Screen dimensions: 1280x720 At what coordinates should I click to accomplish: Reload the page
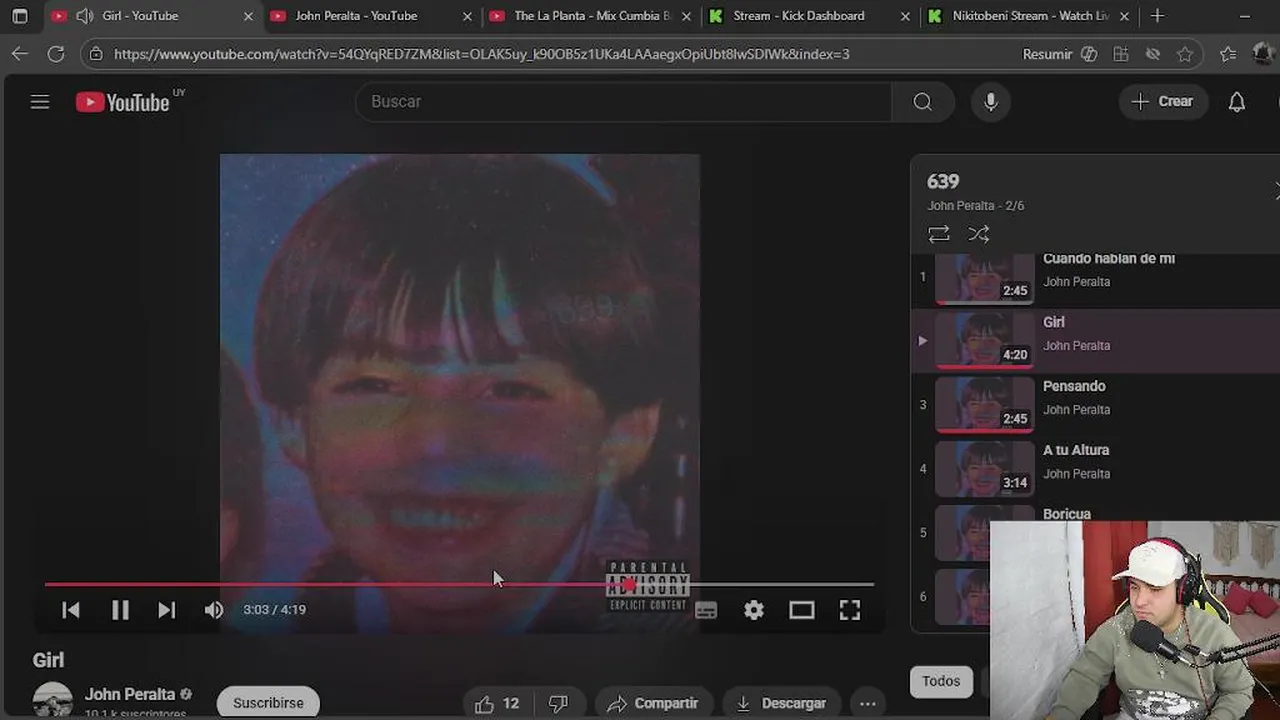coord(56,54)
